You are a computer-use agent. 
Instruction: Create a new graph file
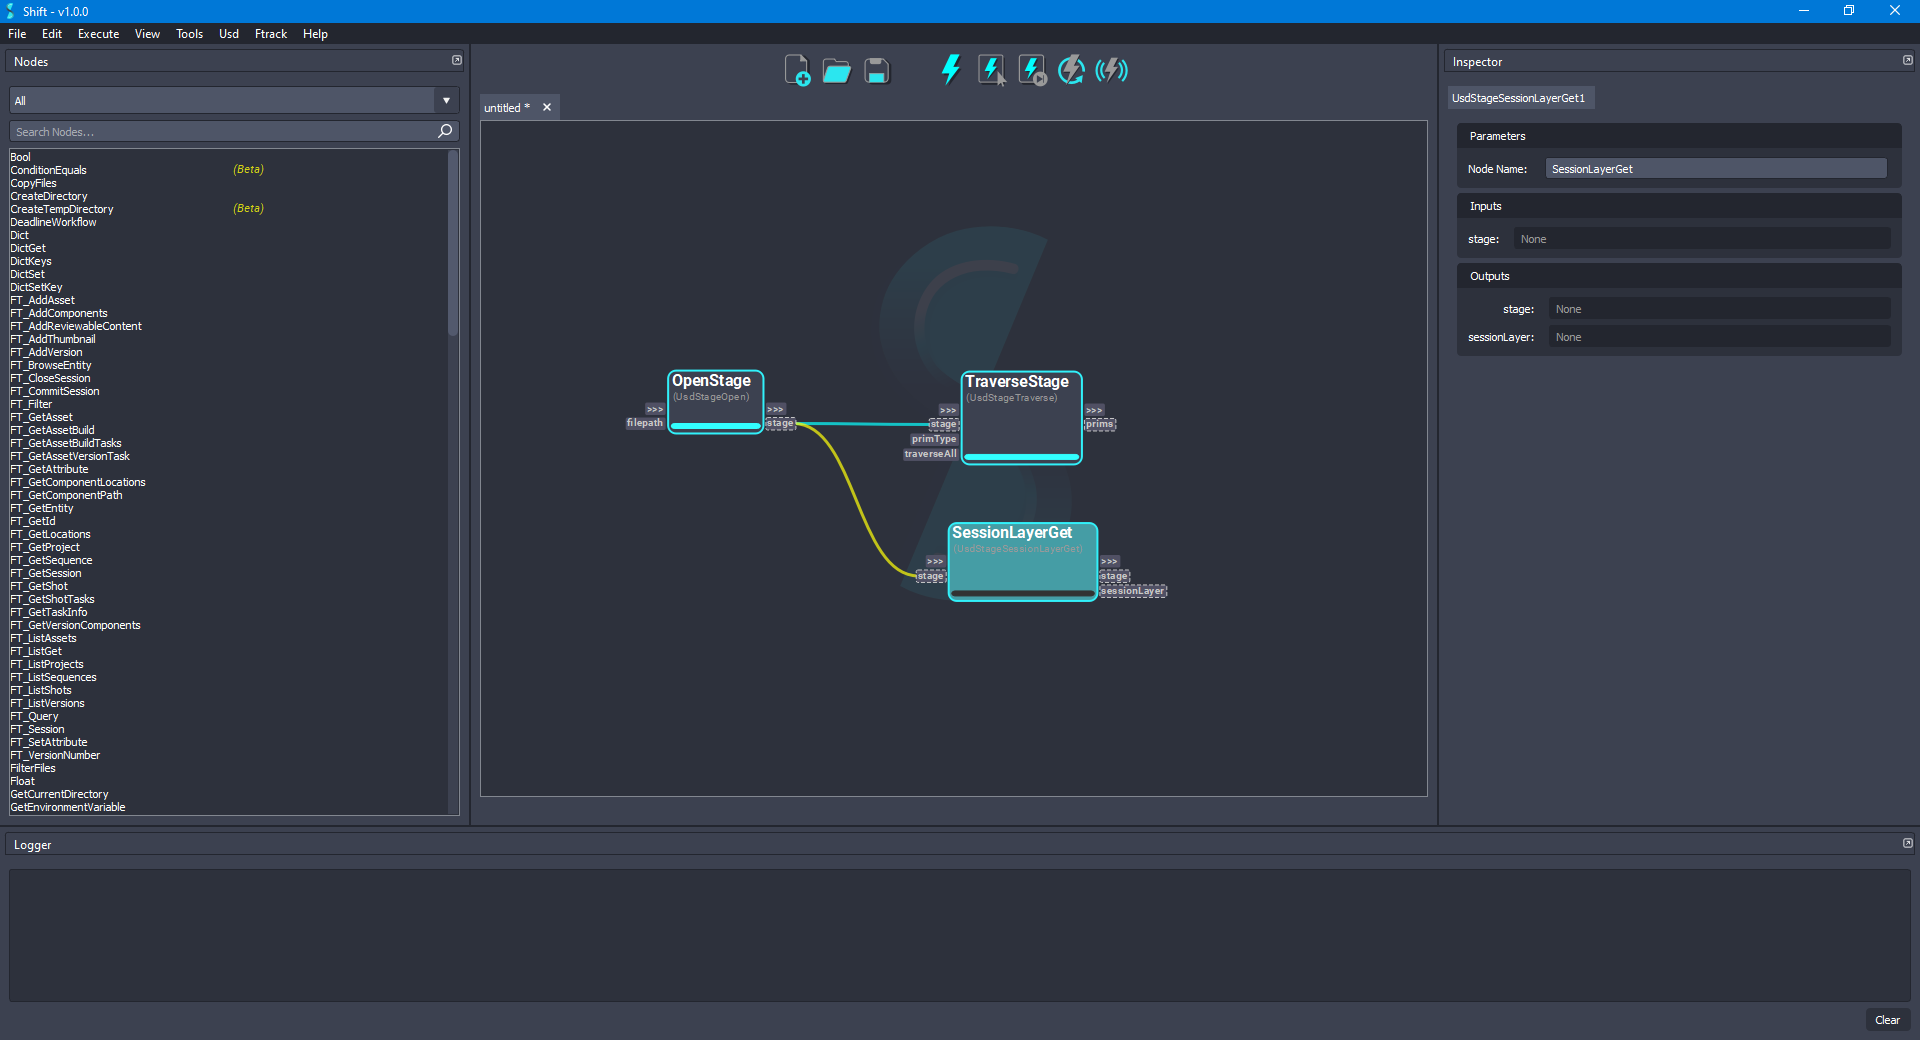[x=796, y=70]
